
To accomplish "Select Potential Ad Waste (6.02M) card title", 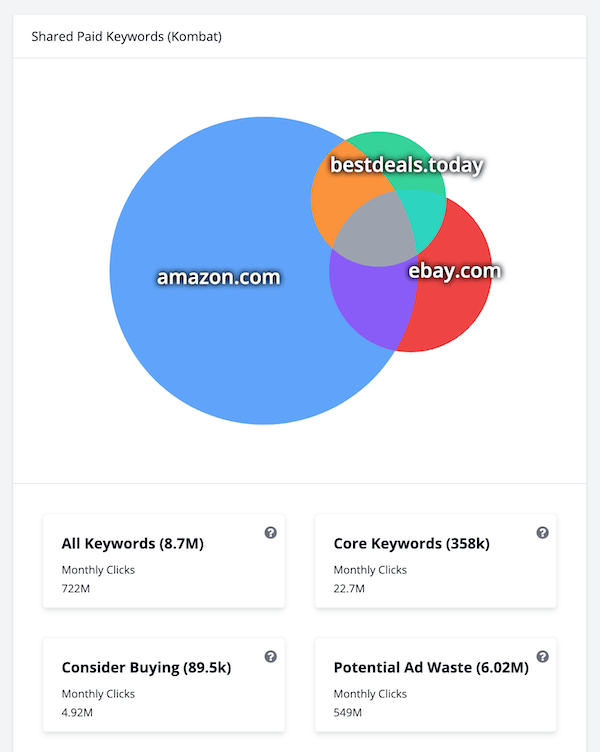I will pos(431,667).
